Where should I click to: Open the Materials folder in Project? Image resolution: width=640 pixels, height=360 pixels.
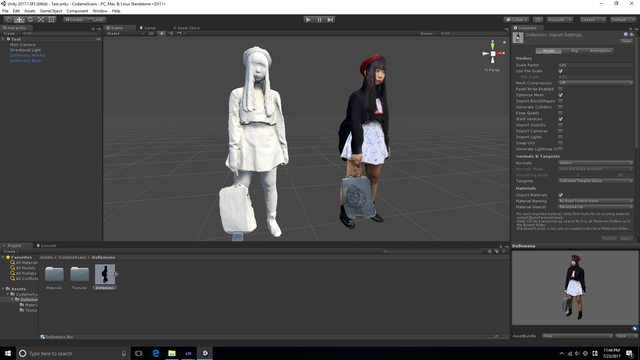tap(54, 278)
